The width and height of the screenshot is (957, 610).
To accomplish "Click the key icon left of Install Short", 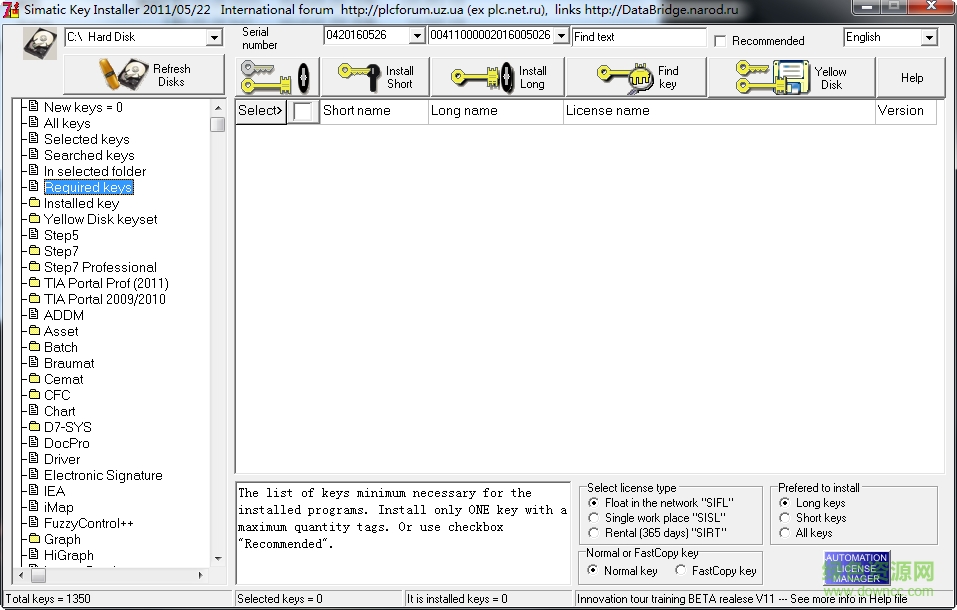I will coord(276,77).
